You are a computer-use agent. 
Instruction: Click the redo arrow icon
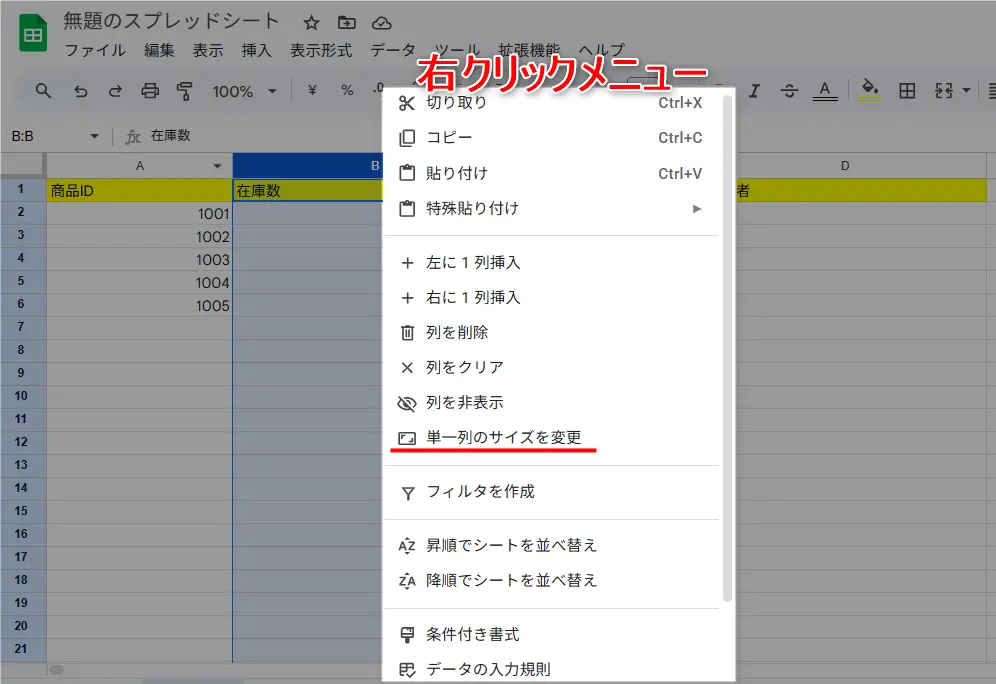point(115,91)
